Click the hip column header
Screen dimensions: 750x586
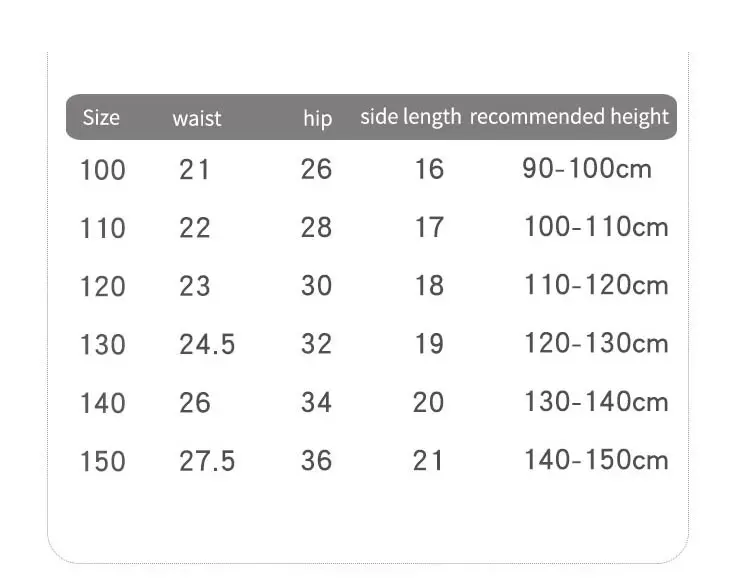pos(318,118)
